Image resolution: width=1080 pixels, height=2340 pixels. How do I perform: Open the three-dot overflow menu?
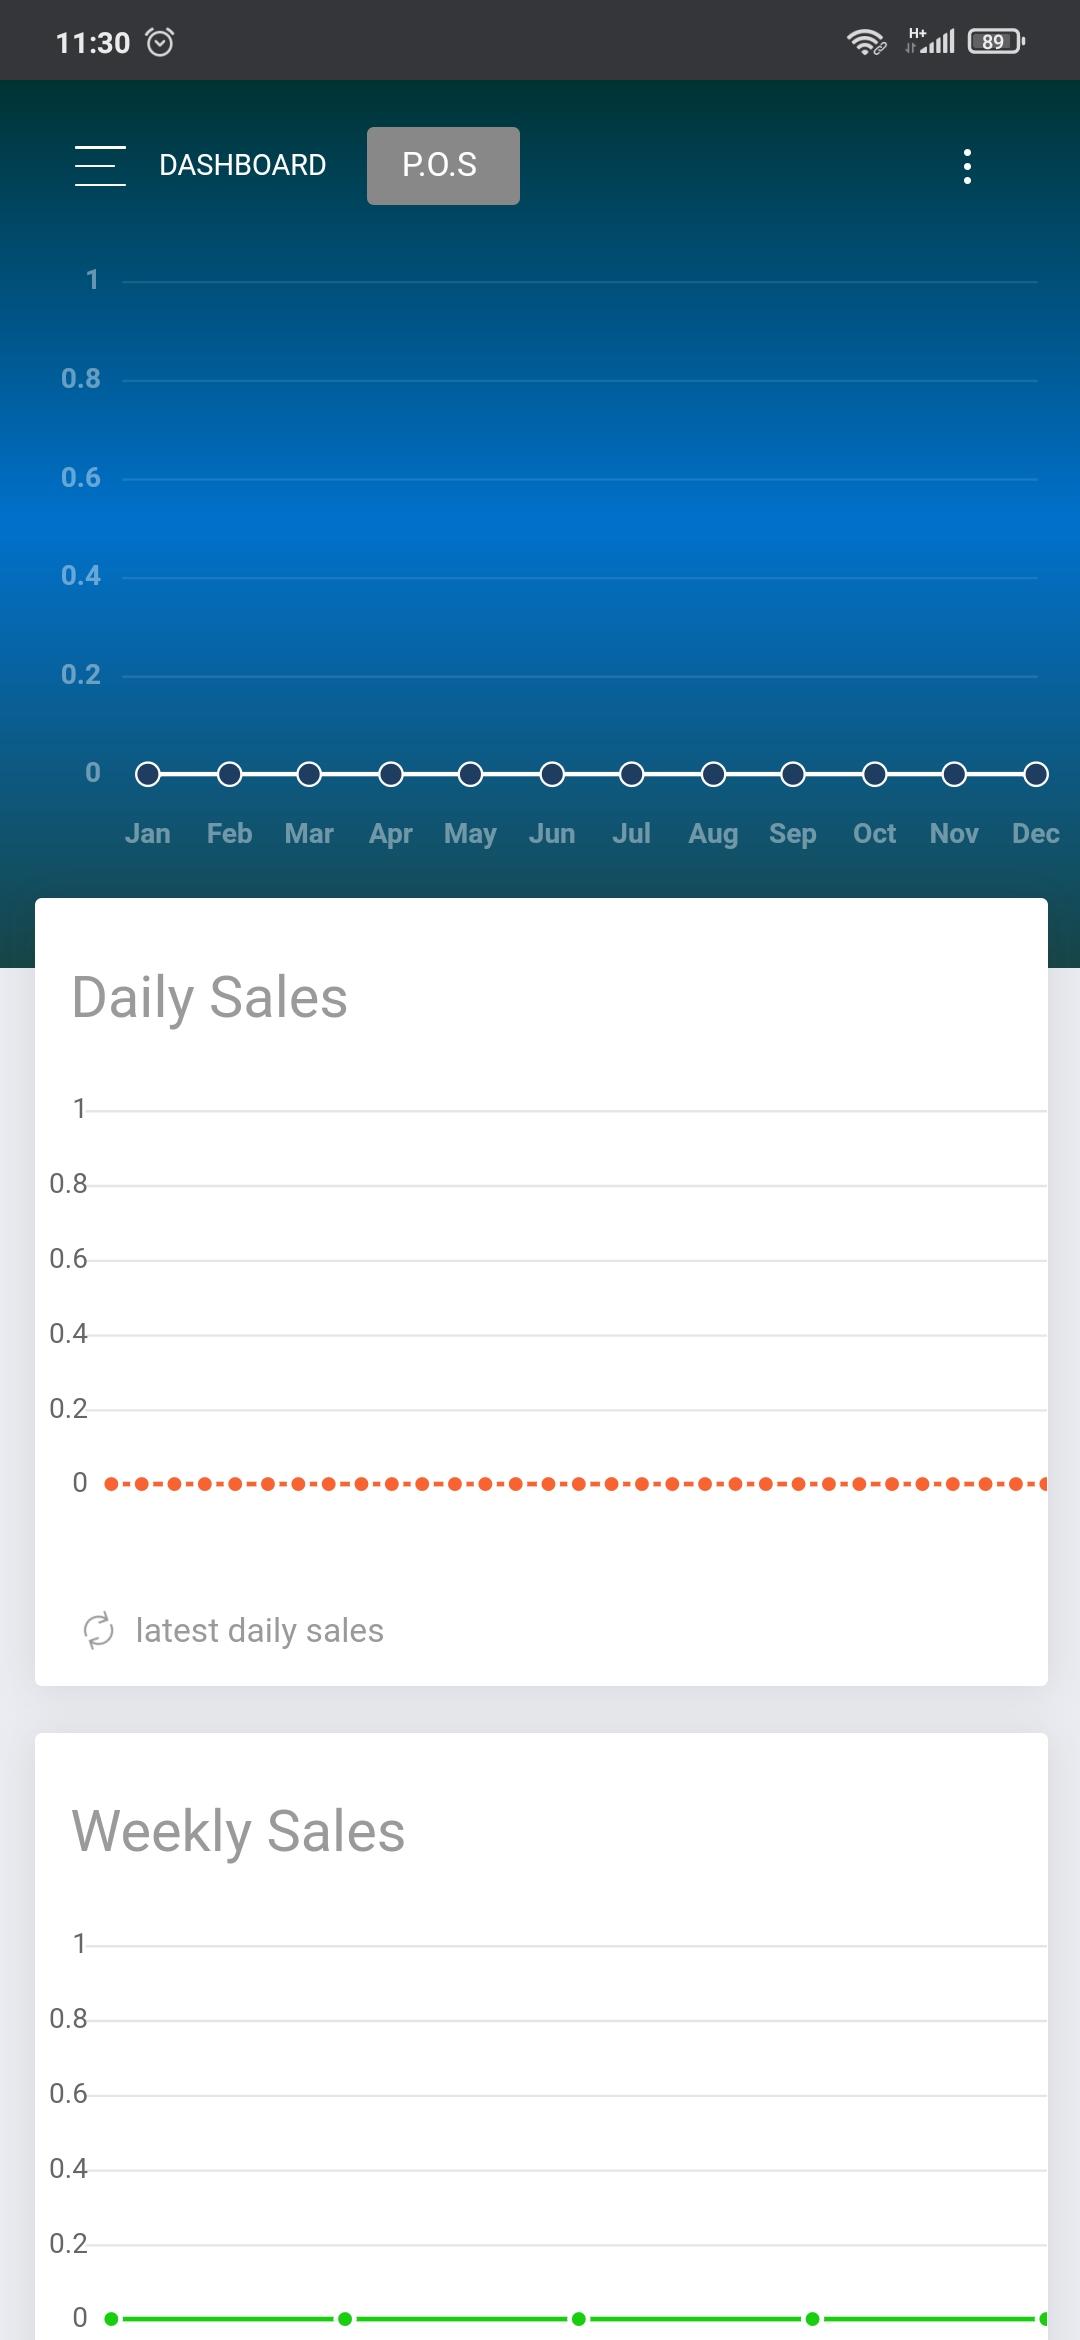[x=967, y=166]
